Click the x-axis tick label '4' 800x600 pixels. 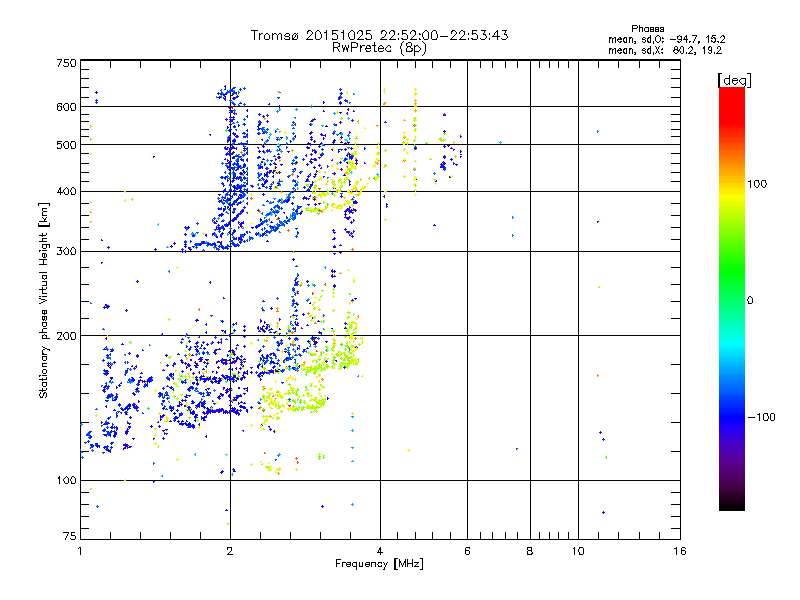pyautogui.click(x=380, y=551)
